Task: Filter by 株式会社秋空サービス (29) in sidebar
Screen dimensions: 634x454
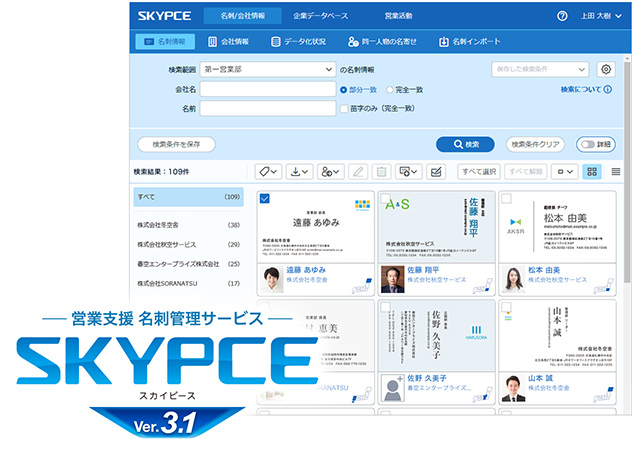Action: point(188,245)
